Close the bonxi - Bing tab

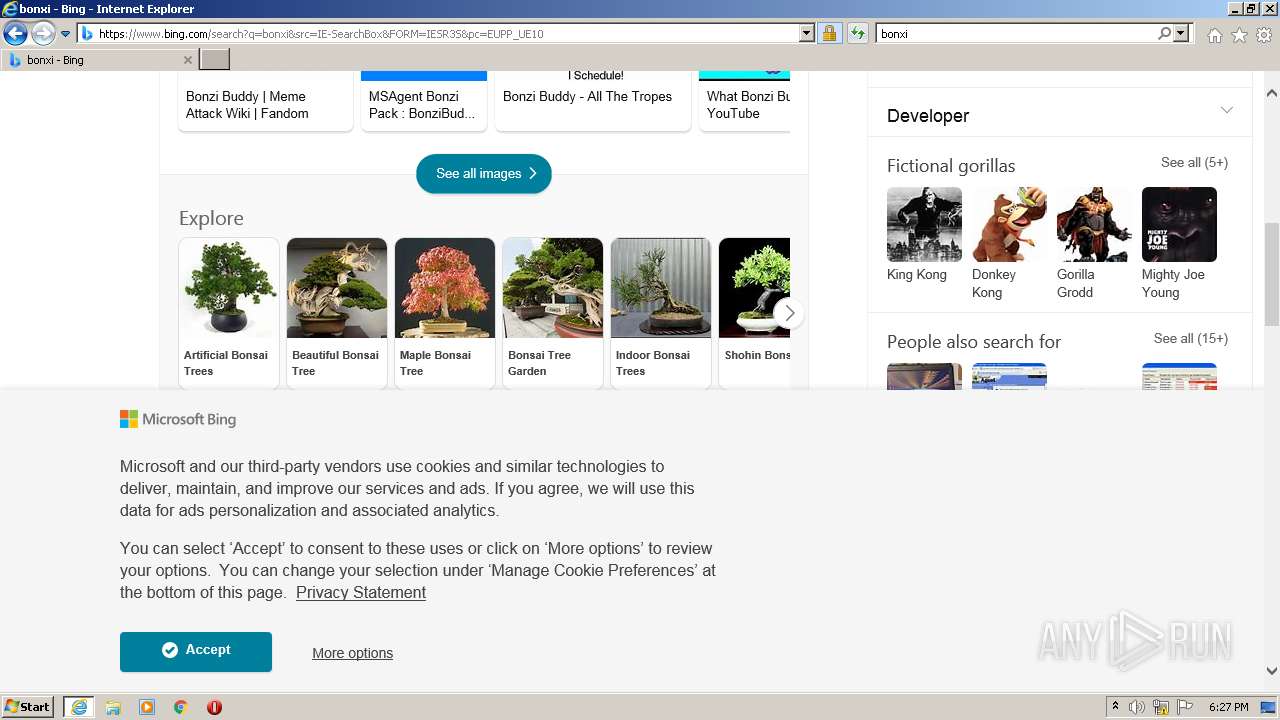click(x=187, y=60)
